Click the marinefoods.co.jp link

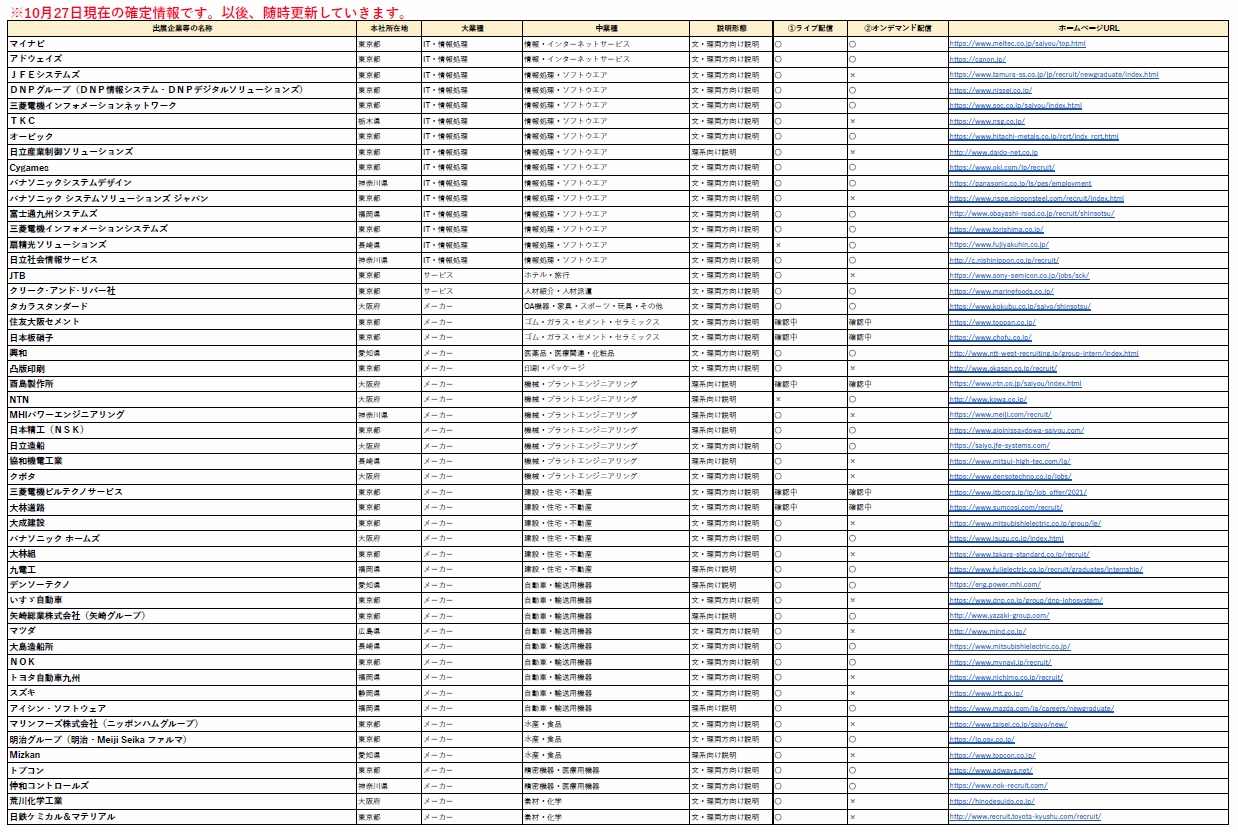pos(1001,291)
